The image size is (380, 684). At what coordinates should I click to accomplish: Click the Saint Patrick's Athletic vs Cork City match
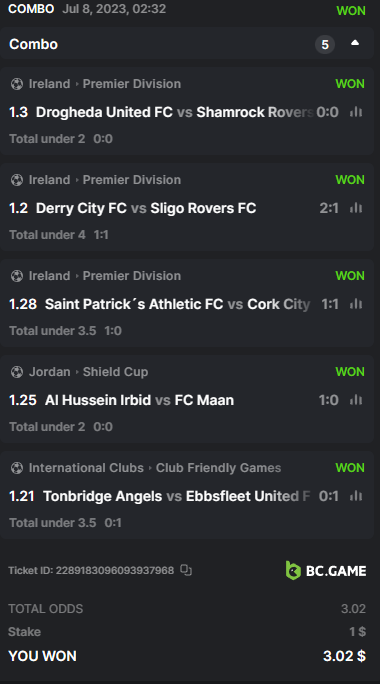click(x=178, y=304)
